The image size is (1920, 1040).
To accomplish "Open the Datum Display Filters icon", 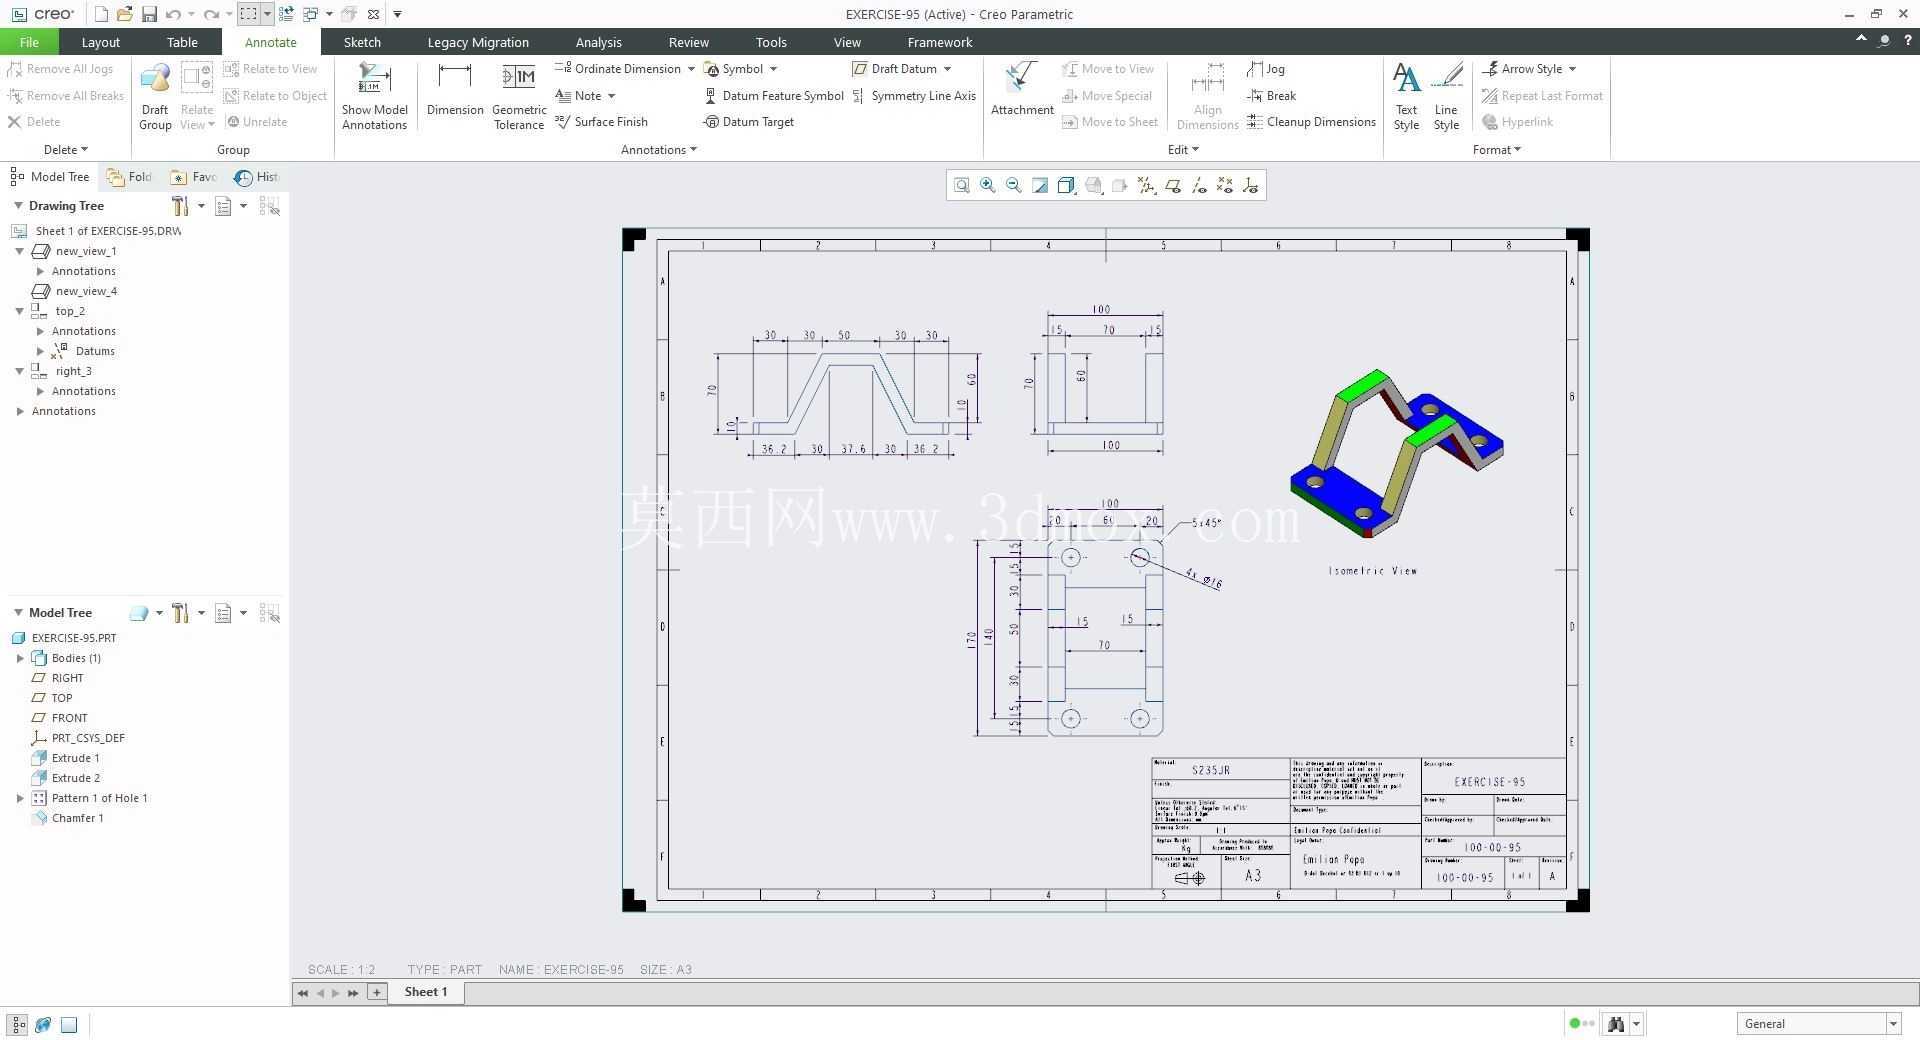I will [x=1146, y=185].
